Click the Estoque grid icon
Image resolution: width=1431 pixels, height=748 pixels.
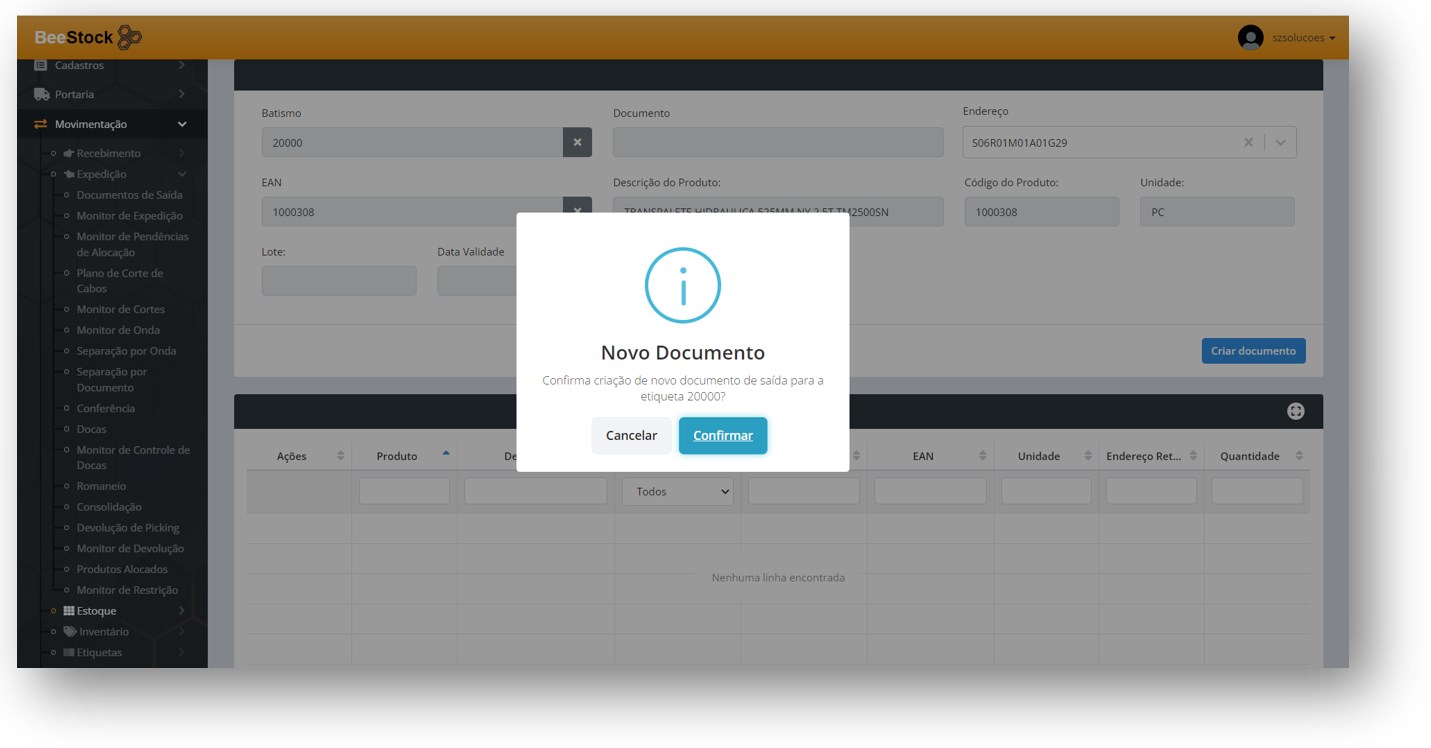pyautogui.click(x=69, y=611)
